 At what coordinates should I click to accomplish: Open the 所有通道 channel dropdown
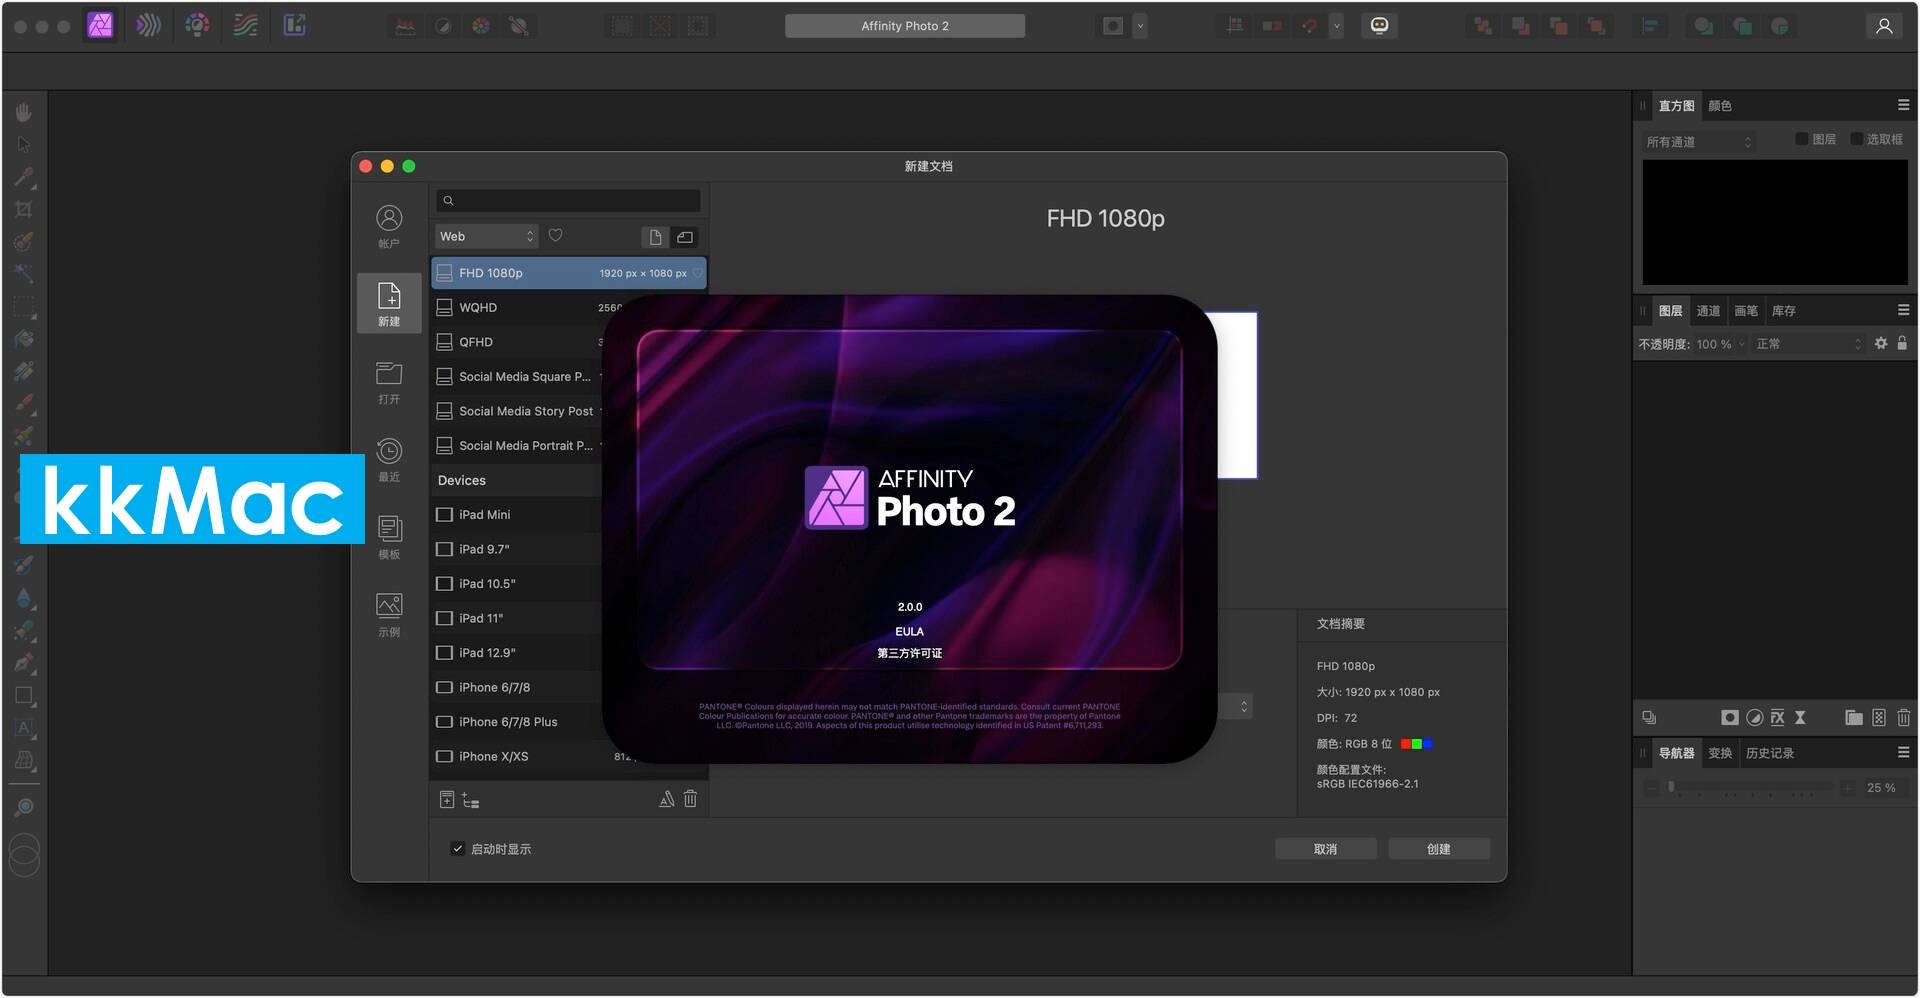(1699, 142)
